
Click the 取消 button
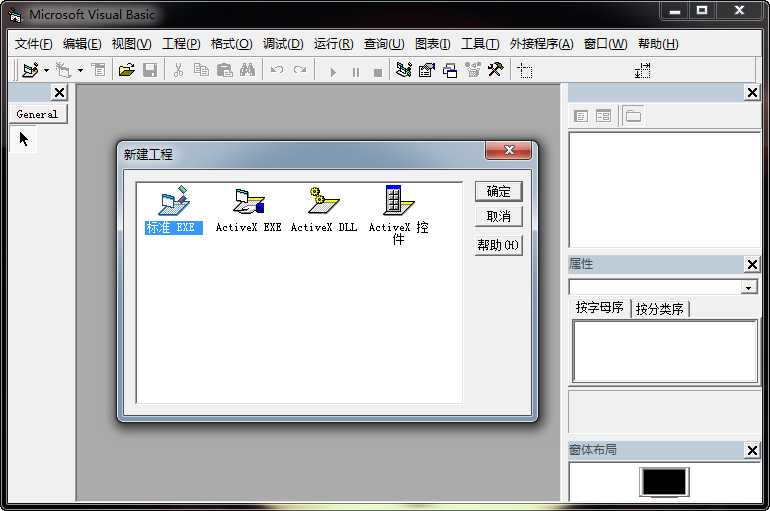(x=498, y=216)
